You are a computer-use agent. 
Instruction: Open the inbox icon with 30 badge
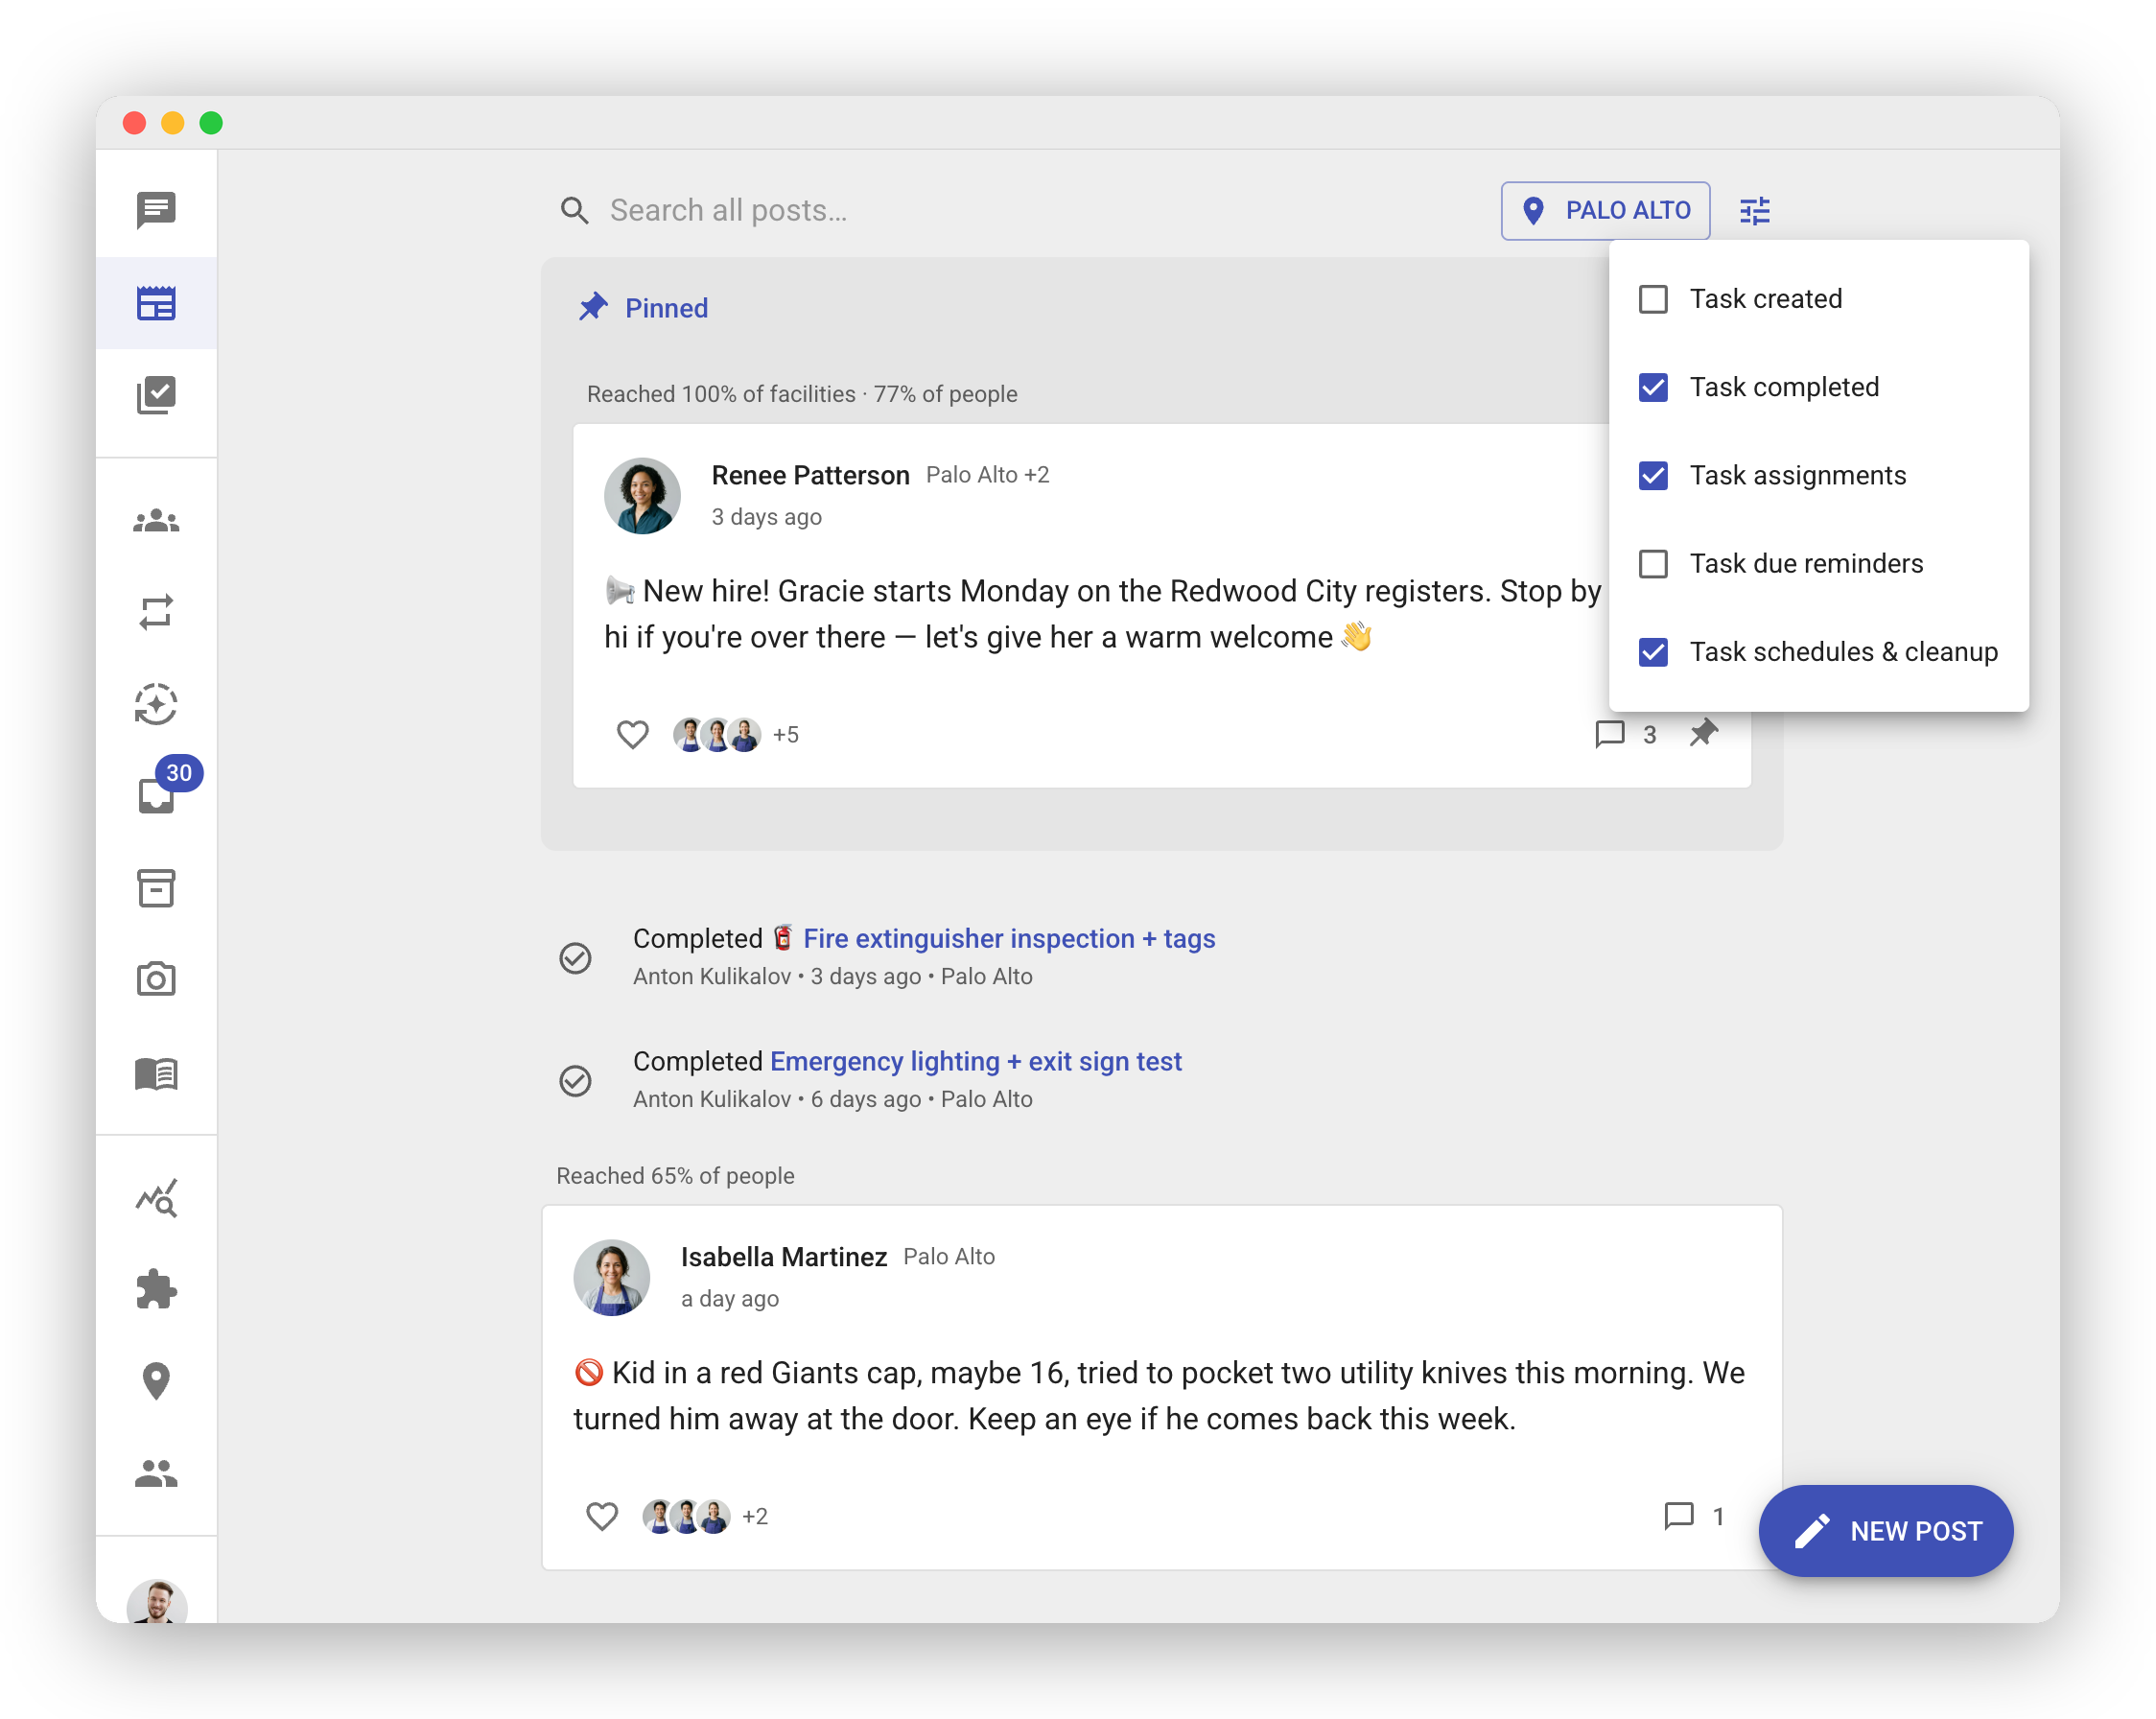point(156,795)
